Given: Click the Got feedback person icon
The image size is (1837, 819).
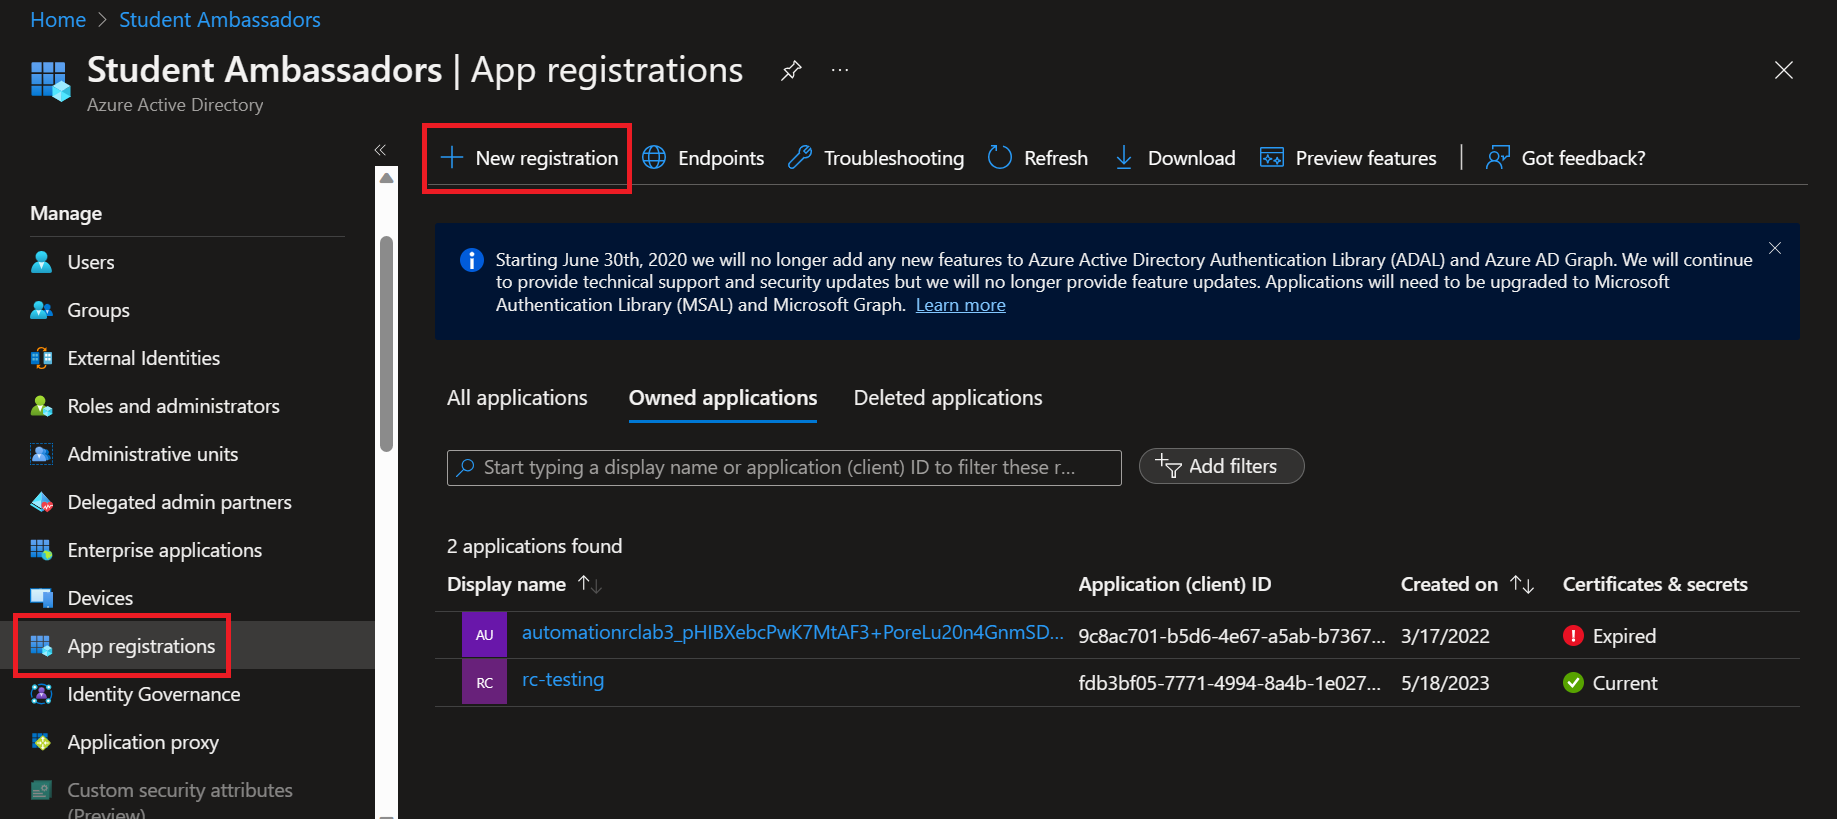Looking at the screenshot, I should click(x=1497, y=158).
